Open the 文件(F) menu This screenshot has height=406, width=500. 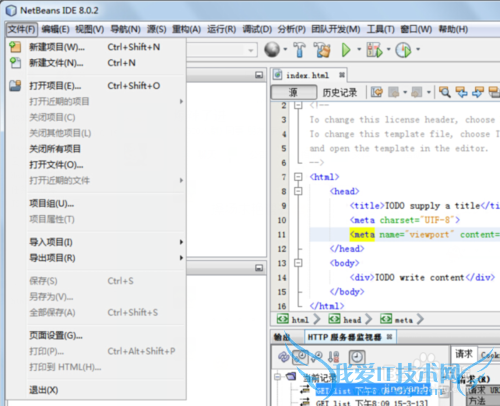pyautogui.click(x=22, y=29)
